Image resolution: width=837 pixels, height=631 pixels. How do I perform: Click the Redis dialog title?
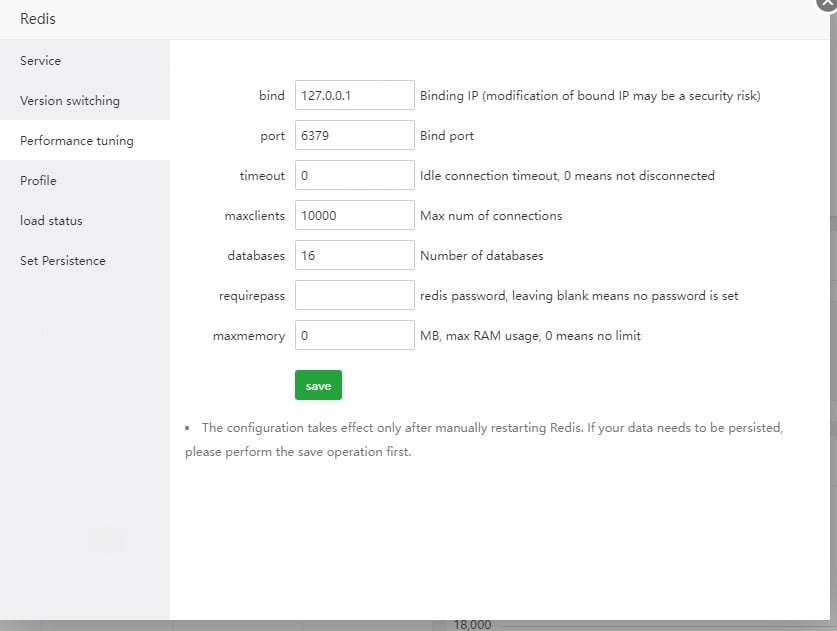click(37, 19)
